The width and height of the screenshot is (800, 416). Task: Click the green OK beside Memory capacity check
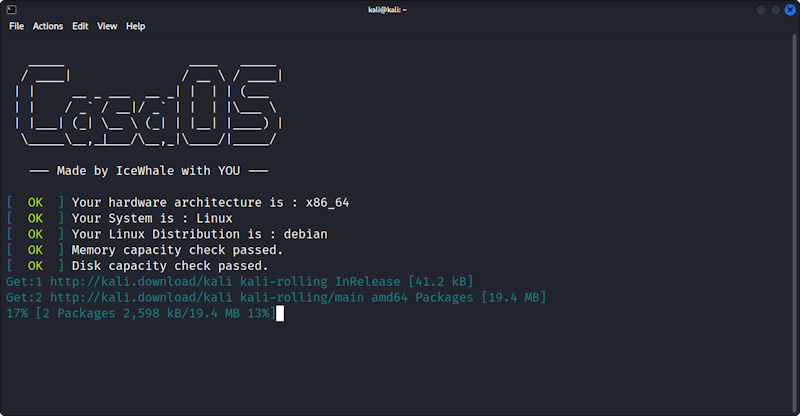pos(35,250)
